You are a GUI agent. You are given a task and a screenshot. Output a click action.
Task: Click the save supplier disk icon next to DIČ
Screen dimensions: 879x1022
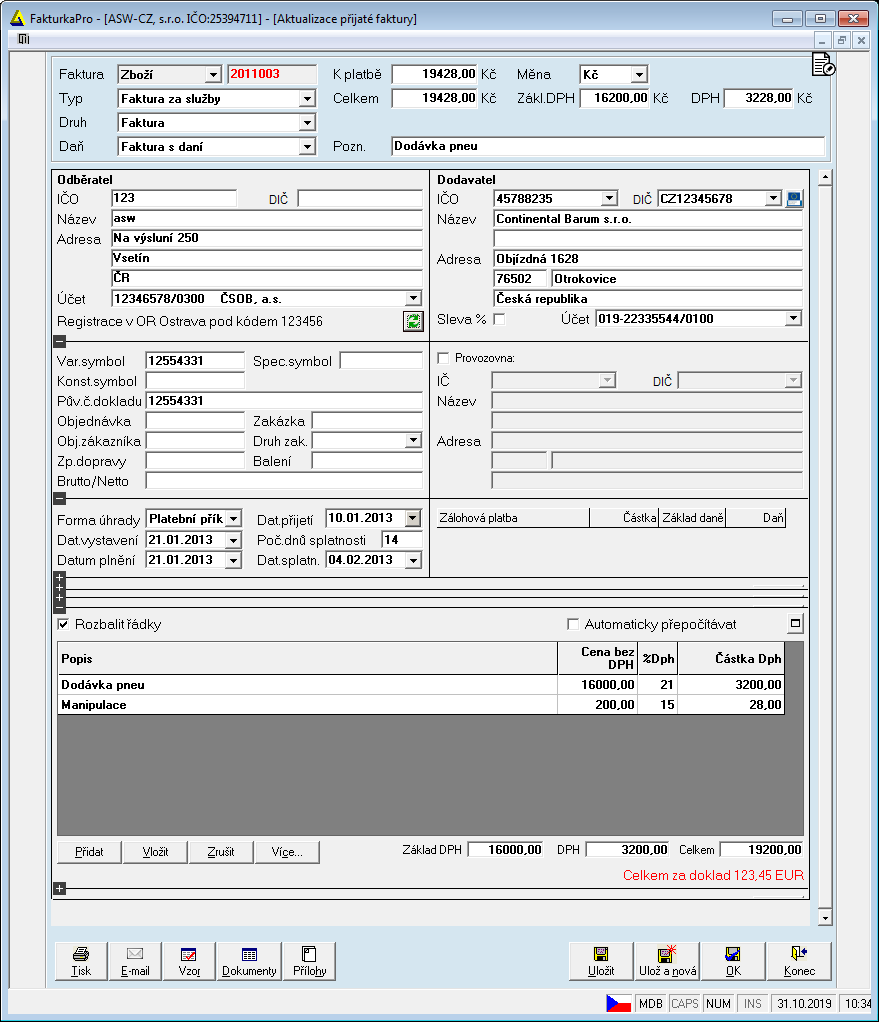point(794,198)
